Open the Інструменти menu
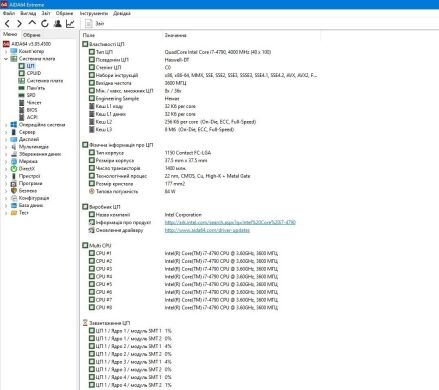Viewport: 439px width, 390px height. (94, 13)
